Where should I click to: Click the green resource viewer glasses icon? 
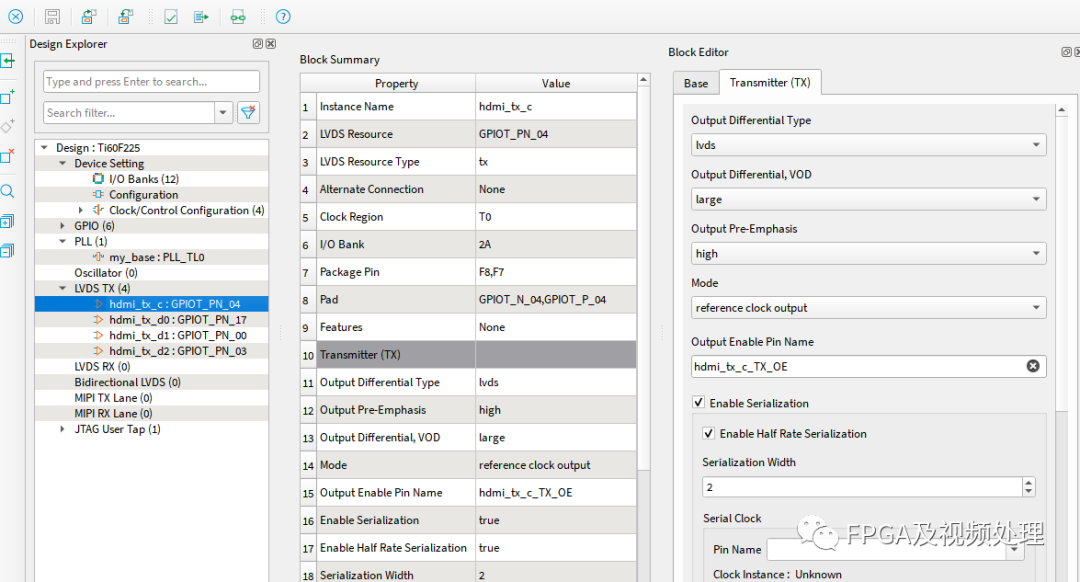pyautogui.click(x=238, y=17)
